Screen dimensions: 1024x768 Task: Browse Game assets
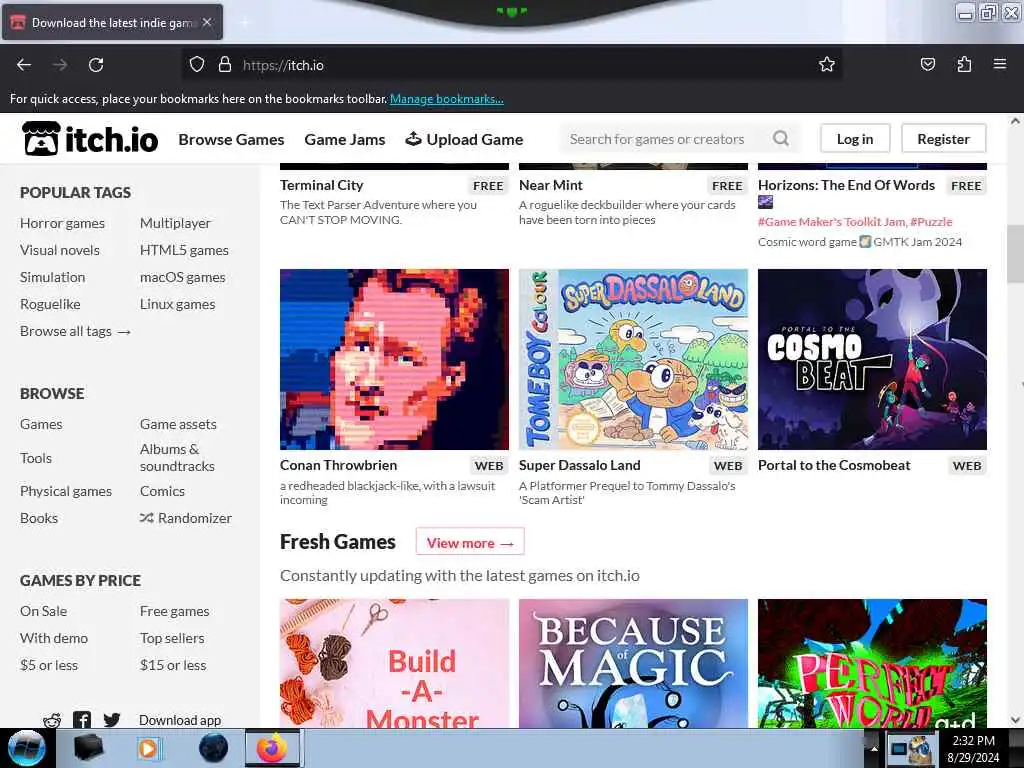point(178,424)
